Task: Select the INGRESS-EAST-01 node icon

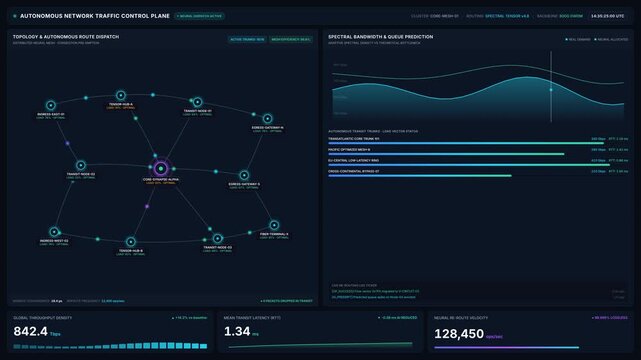Action: [50, 105]
